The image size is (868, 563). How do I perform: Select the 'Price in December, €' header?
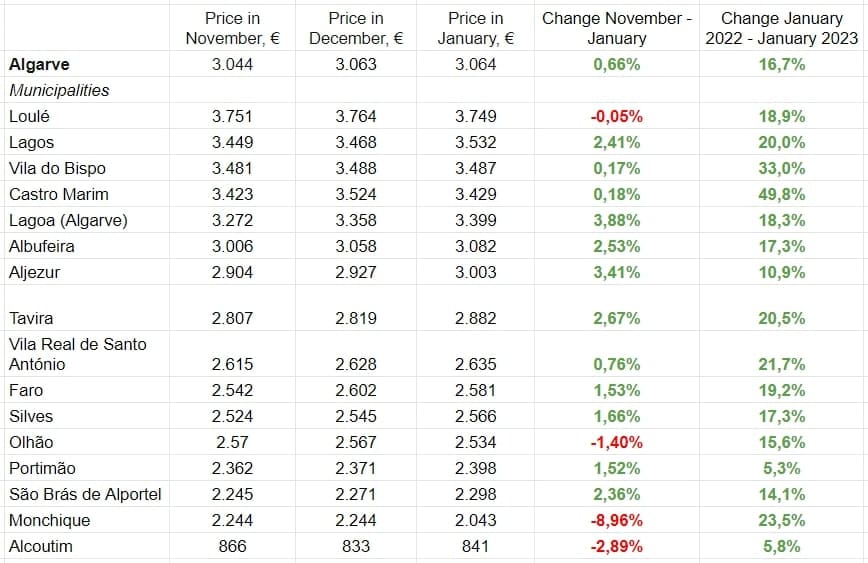(x=355, y=28)
